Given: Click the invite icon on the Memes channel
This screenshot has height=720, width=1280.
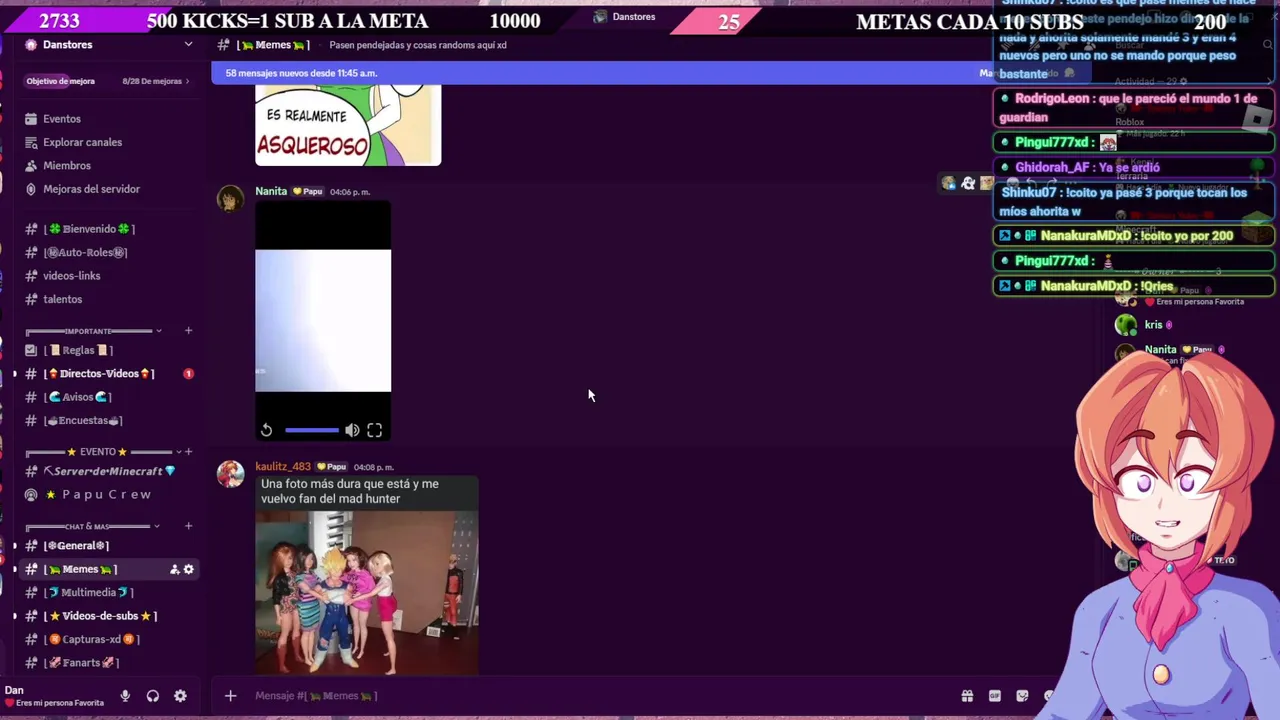Looking at the screenshot, I should coord(174,569).
